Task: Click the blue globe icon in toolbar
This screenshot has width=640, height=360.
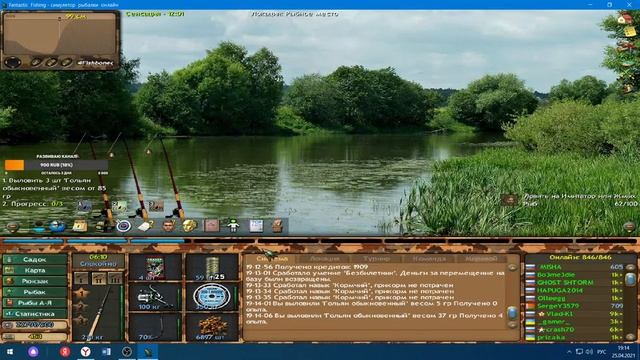Action: pos(57,226)
